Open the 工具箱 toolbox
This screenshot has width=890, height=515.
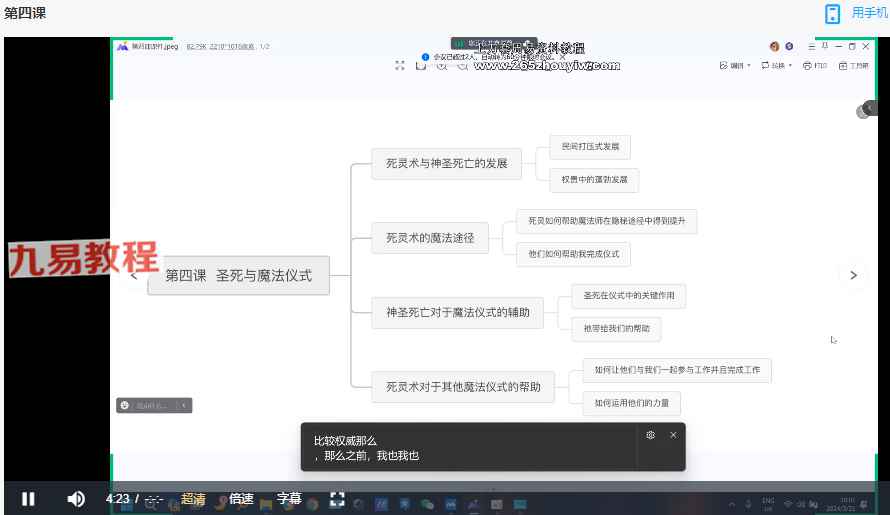pyautogui.click(x=853, y=65)
